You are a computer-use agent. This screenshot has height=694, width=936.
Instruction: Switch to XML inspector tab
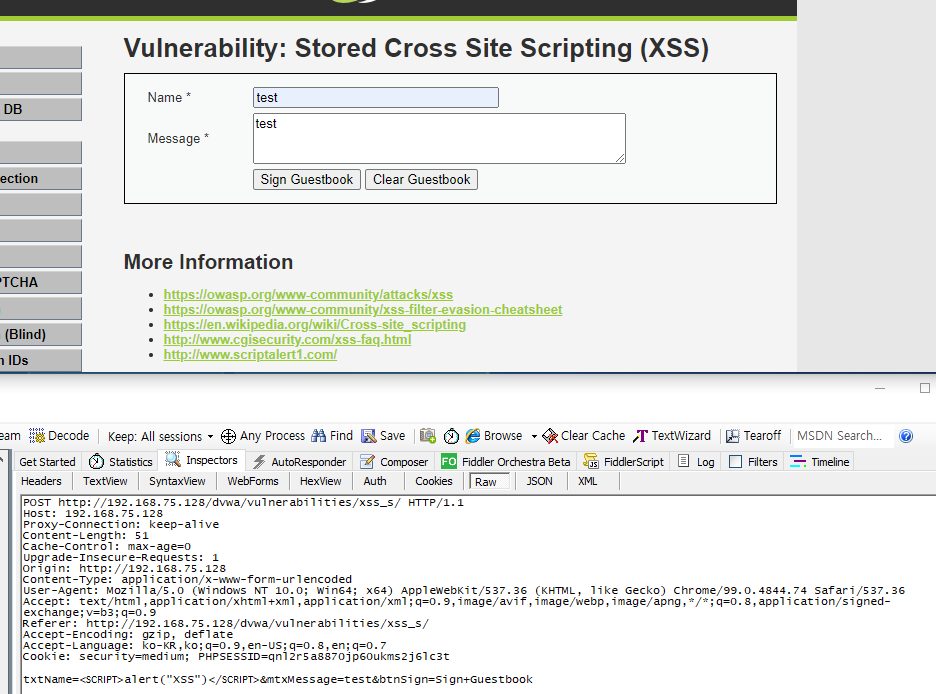click(x=587, y=481)
